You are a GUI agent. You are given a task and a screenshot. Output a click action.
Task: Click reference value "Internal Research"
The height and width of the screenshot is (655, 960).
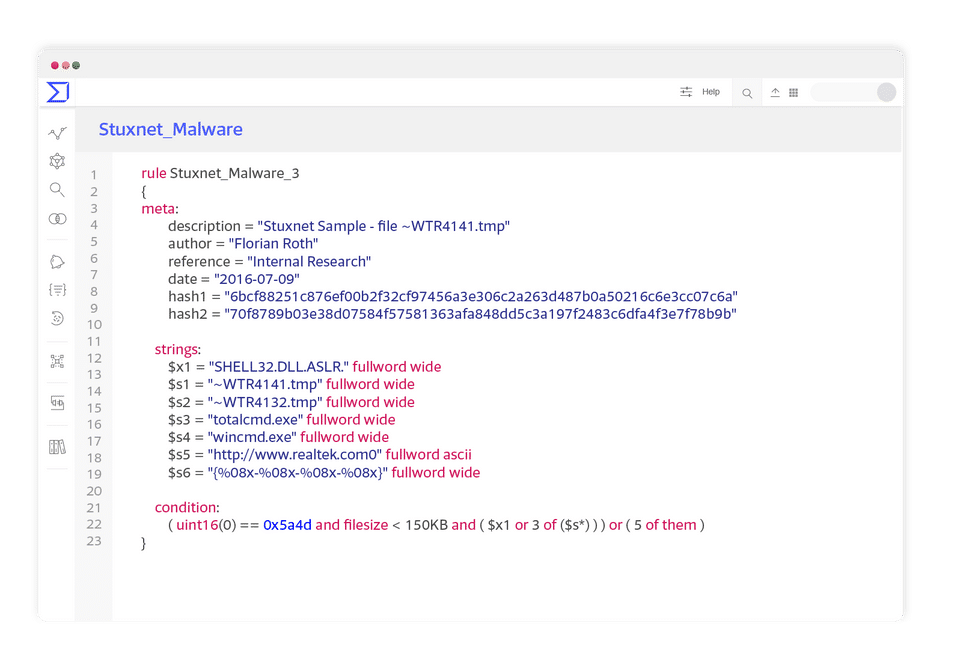(309, 261)
